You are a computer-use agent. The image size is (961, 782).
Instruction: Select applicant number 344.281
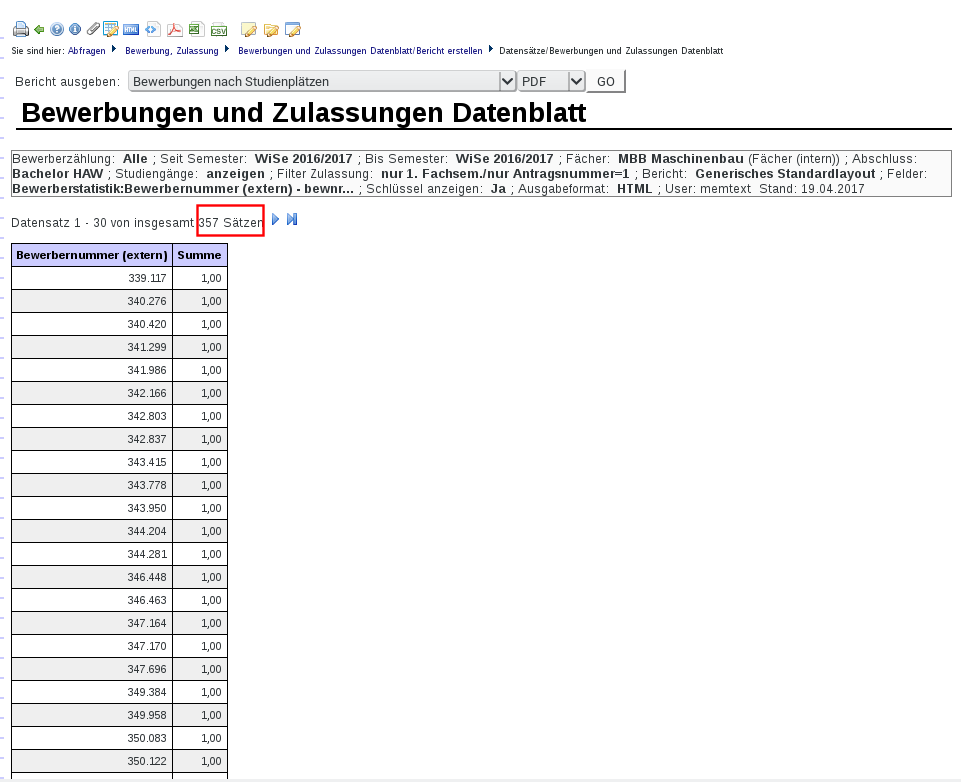[x=147, y=554]
